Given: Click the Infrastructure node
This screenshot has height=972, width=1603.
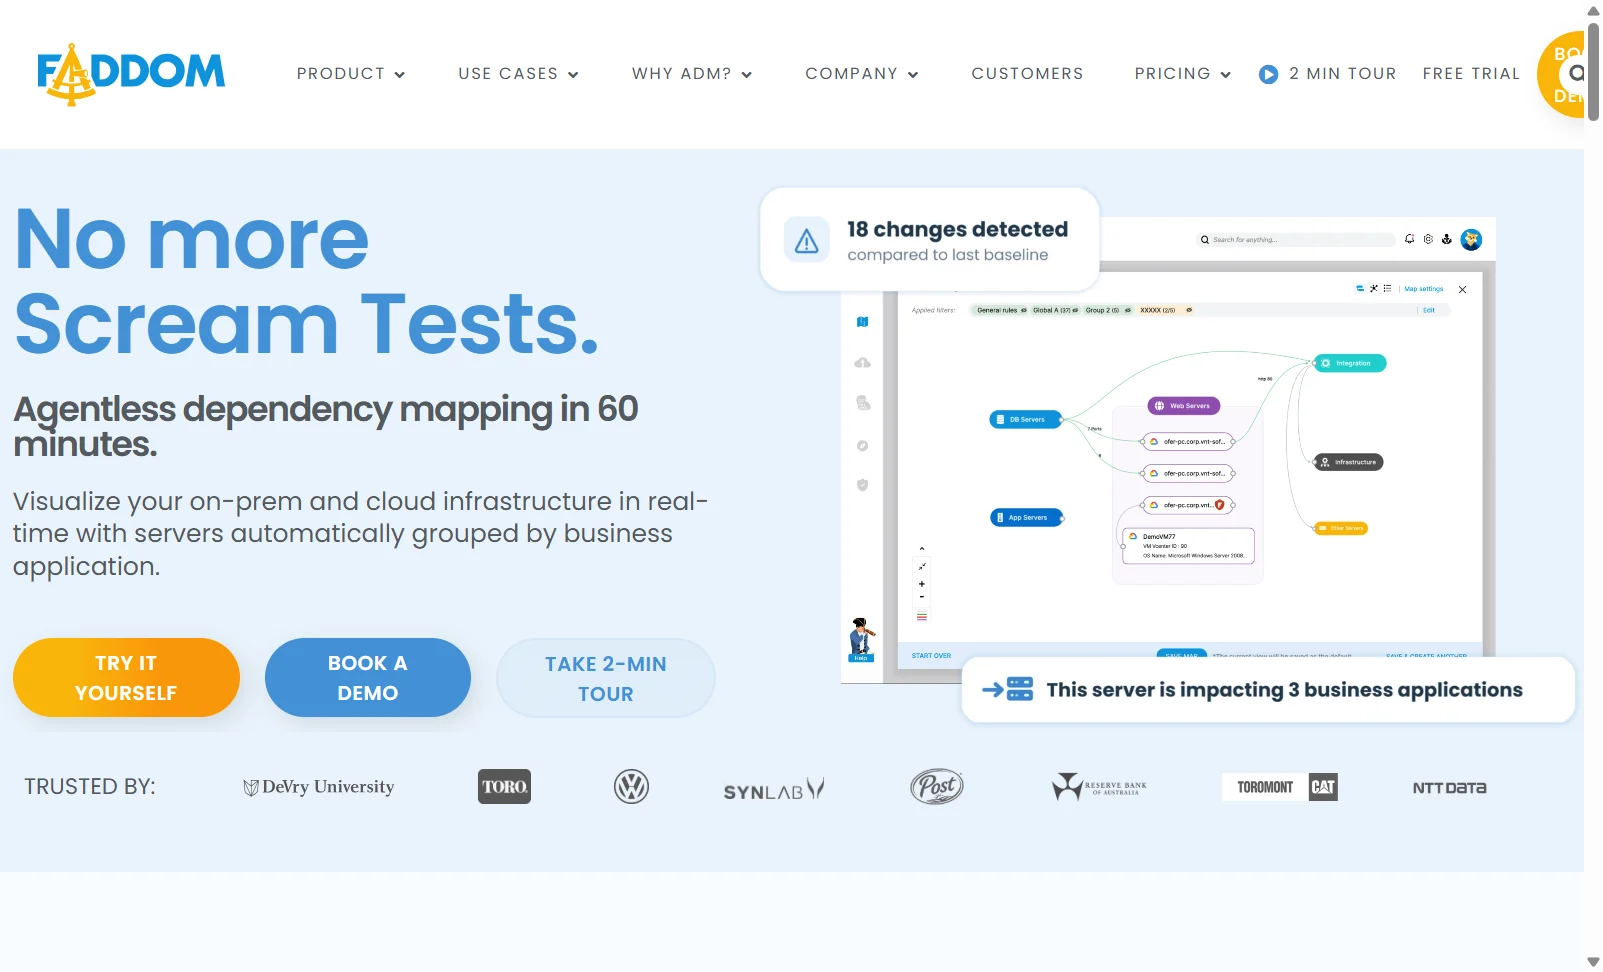Looking at the screenshot, I should coord(1348,462).
